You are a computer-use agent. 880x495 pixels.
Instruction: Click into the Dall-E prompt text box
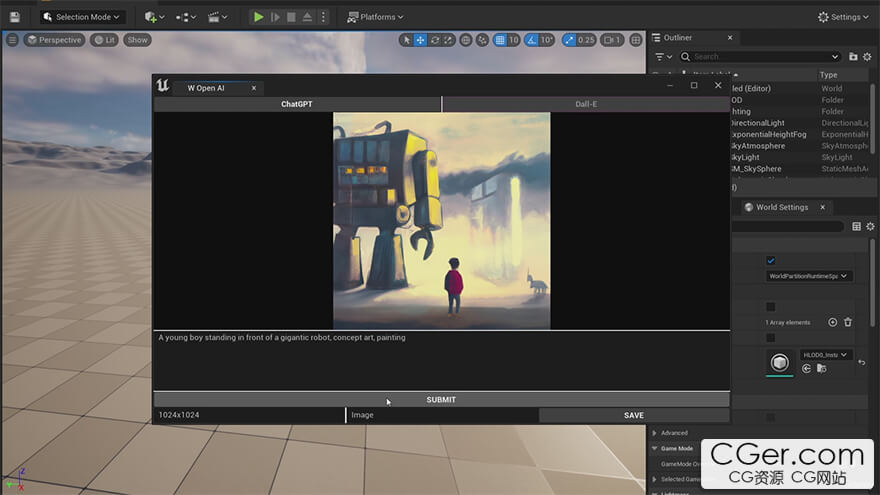(442, 360)
